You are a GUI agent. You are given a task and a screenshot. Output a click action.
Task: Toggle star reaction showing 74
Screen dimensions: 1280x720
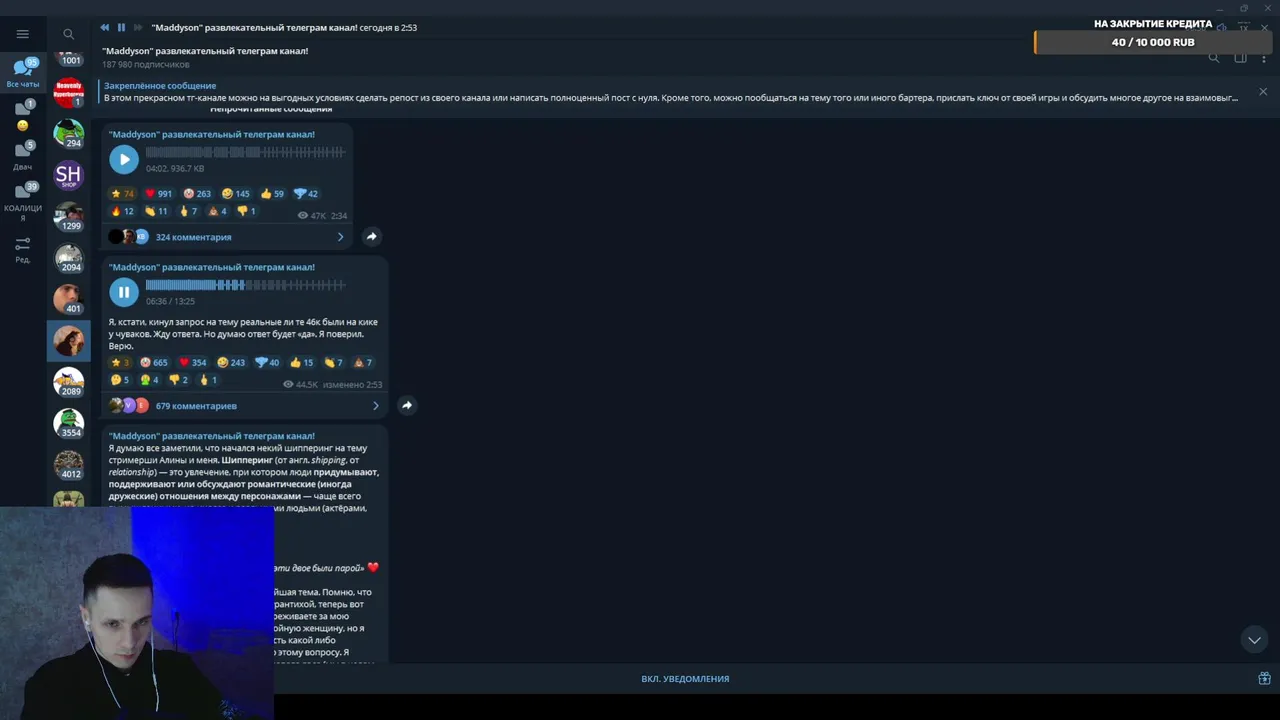(x=122, y=194)
